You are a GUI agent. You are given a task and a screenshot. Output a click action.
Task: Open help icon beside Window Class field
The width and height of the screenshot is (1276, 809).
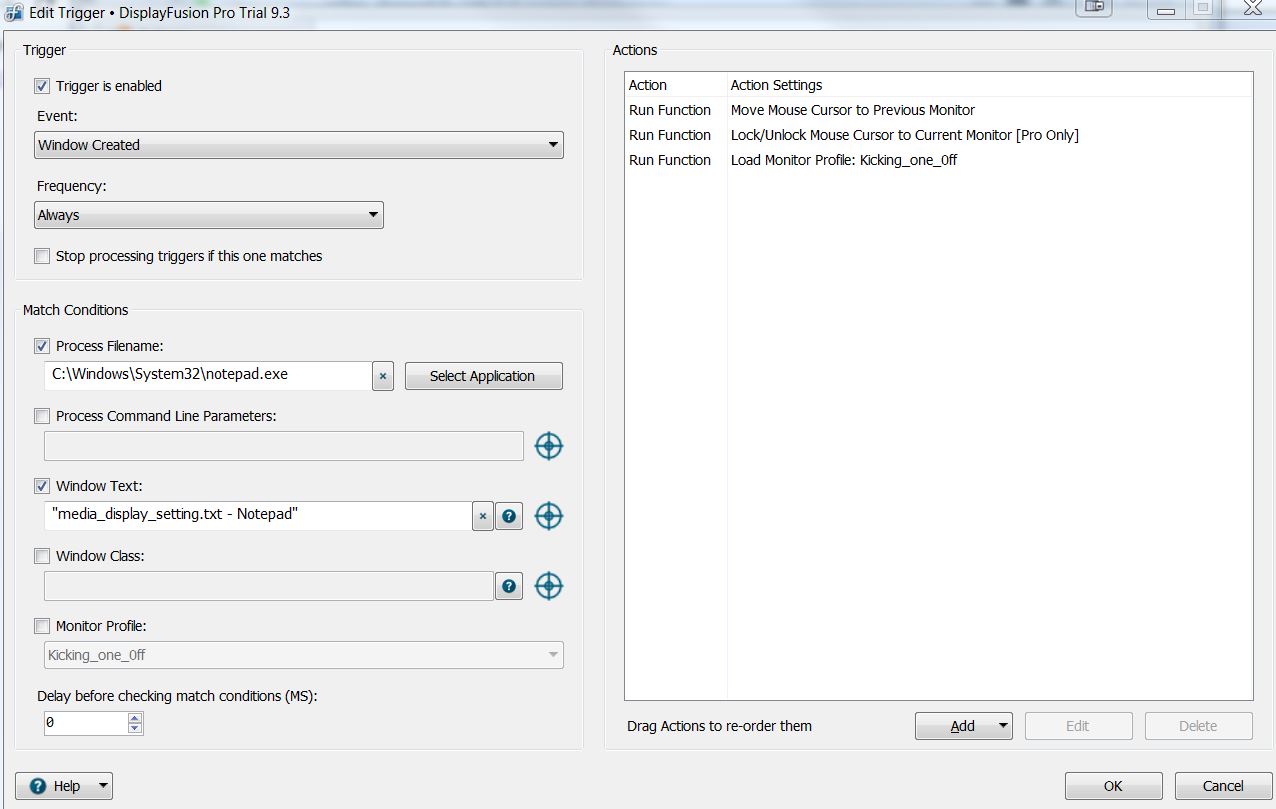tap(509, 586)
